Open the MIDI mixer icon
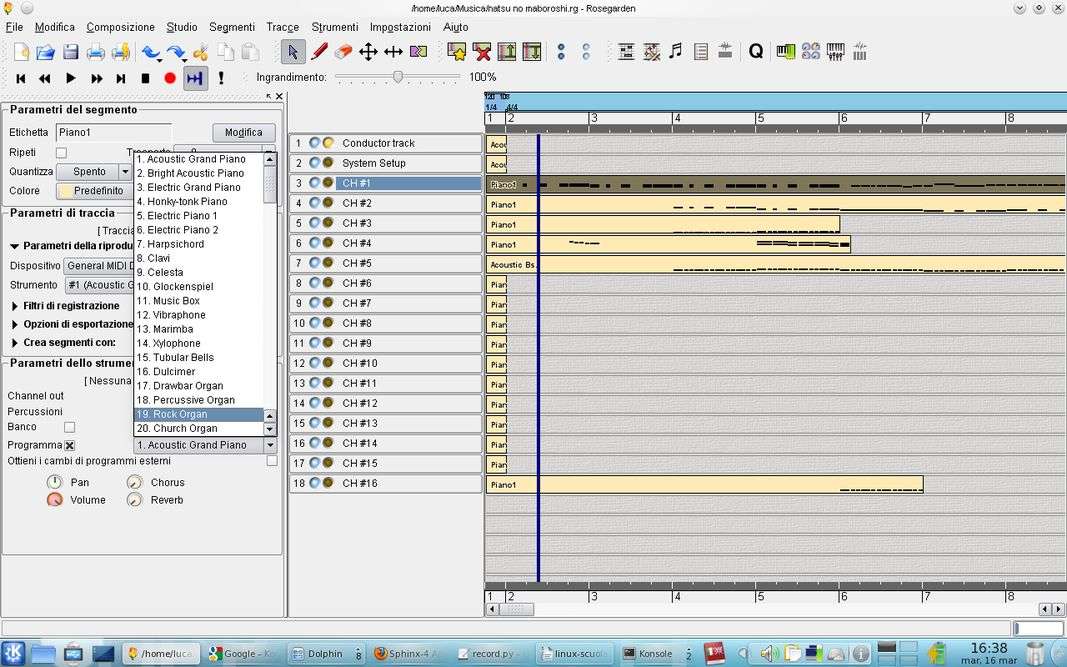 (x=835, y=51)
